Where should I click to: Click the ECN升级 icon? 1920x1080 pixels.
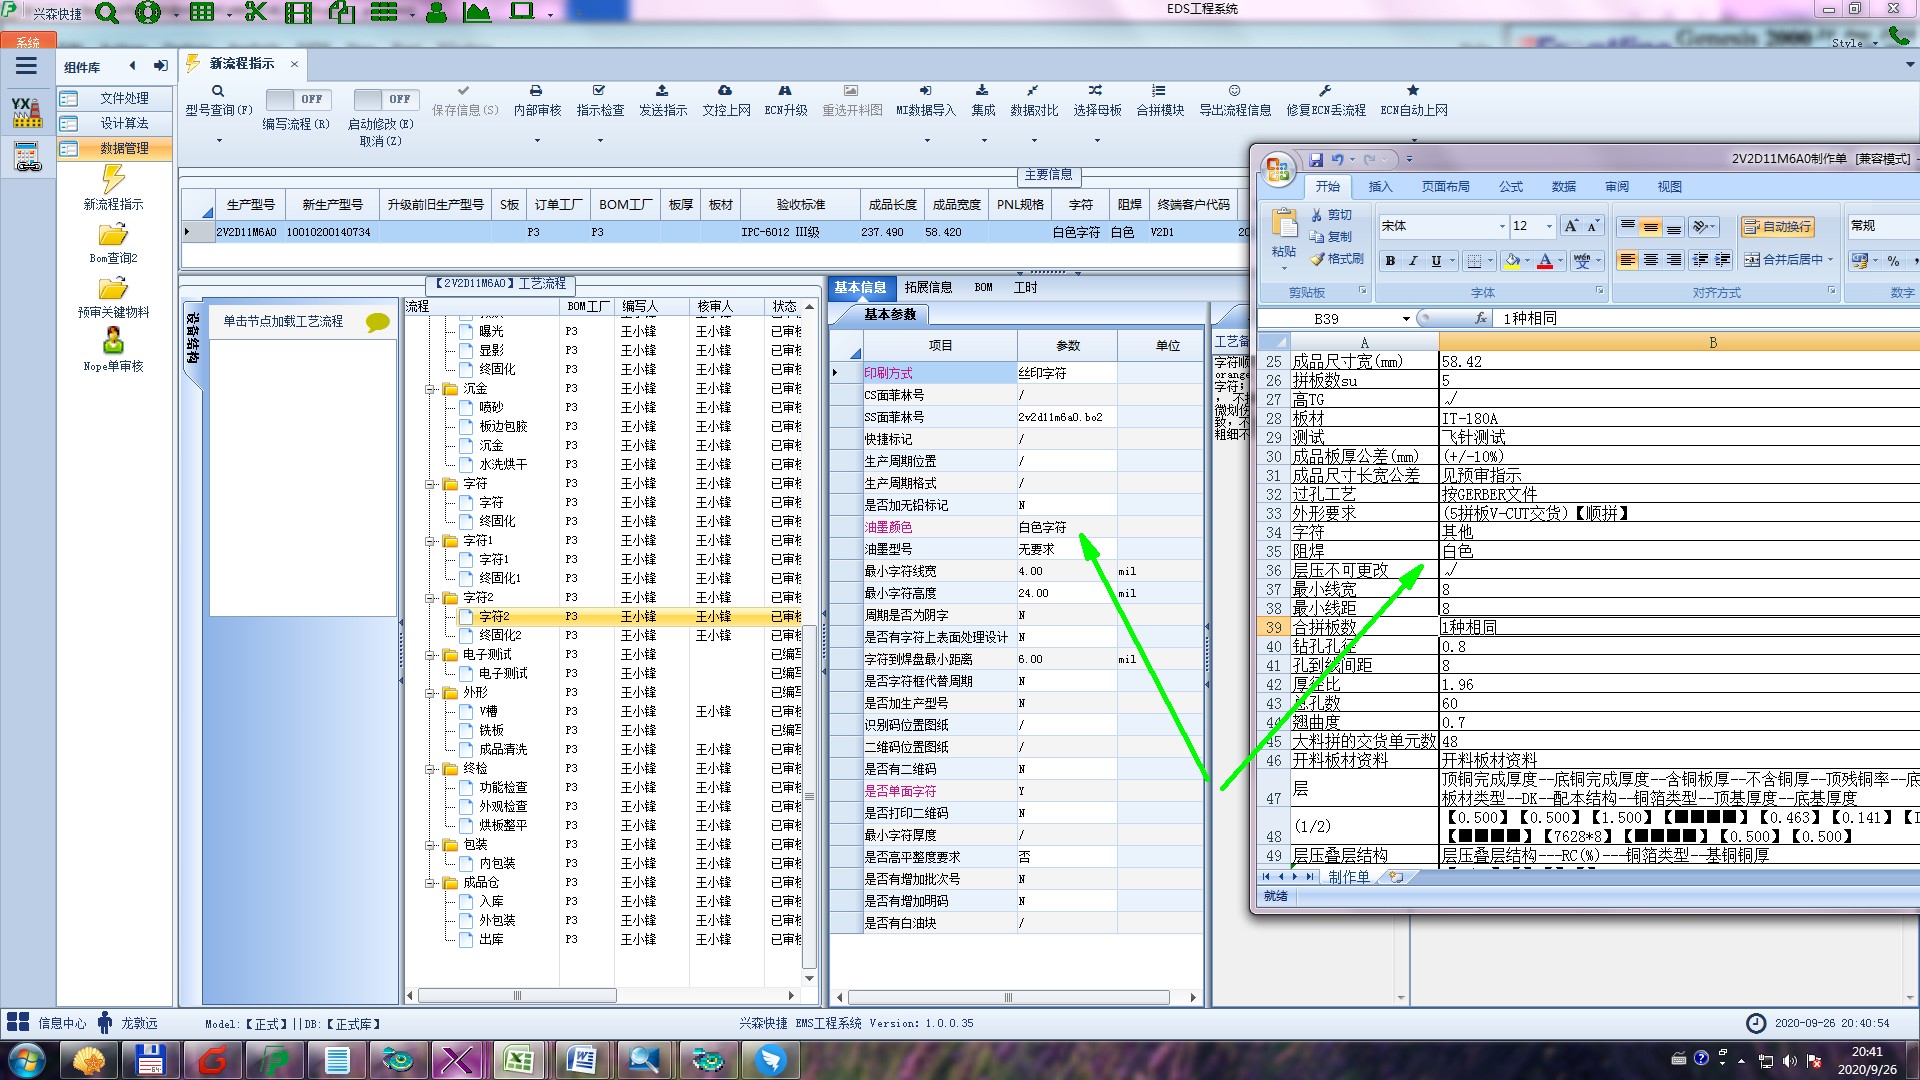pos(785,91)
